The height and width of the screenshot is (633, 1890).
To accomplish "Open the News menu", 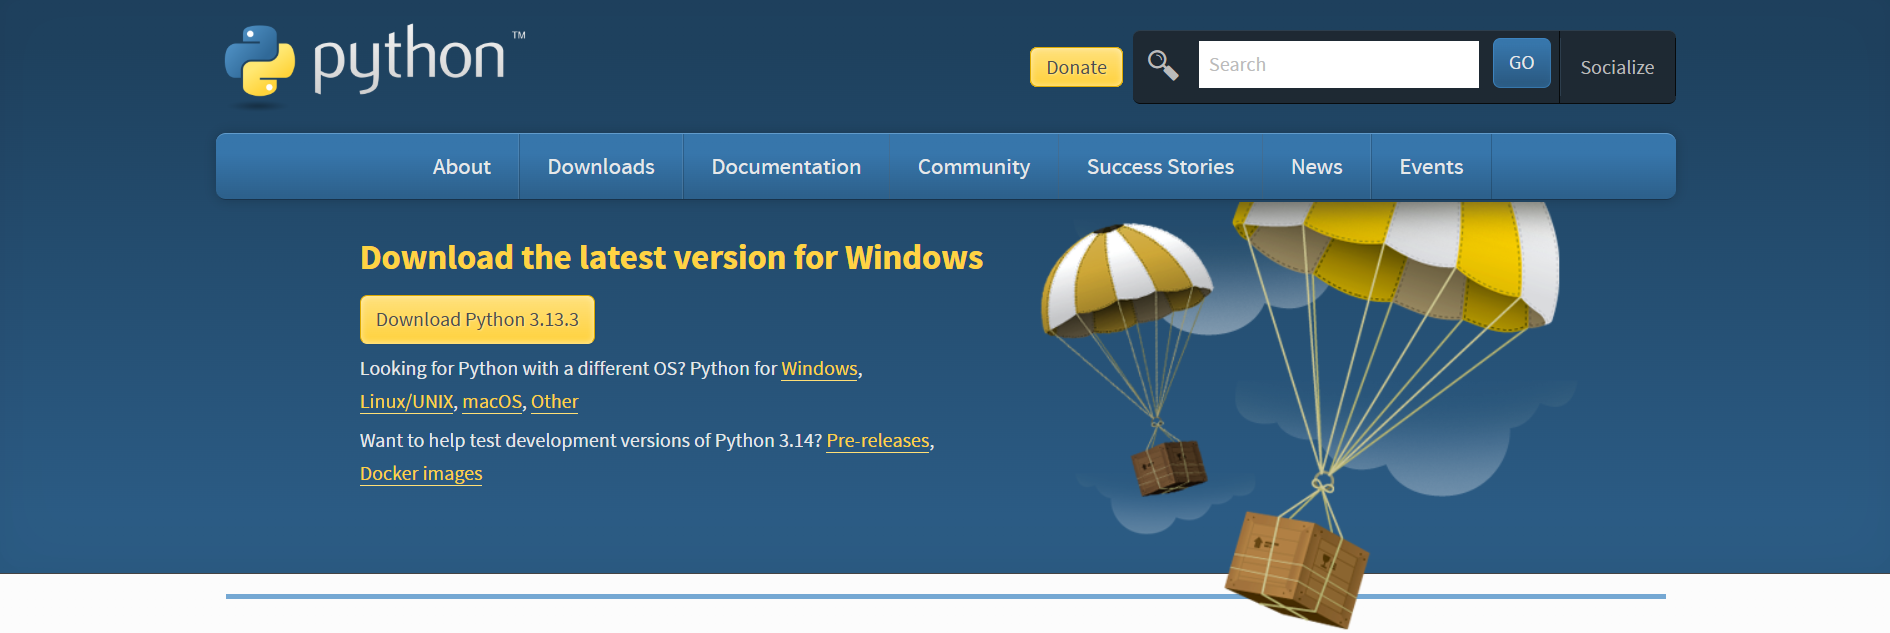I will pos(1316,167).
